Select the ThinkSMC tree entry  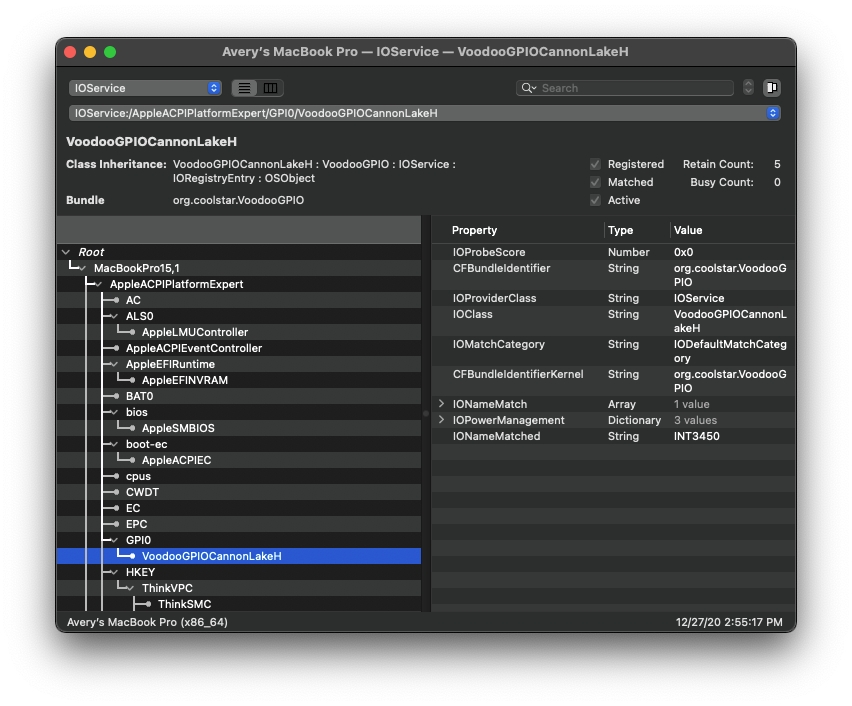[184, 604]
